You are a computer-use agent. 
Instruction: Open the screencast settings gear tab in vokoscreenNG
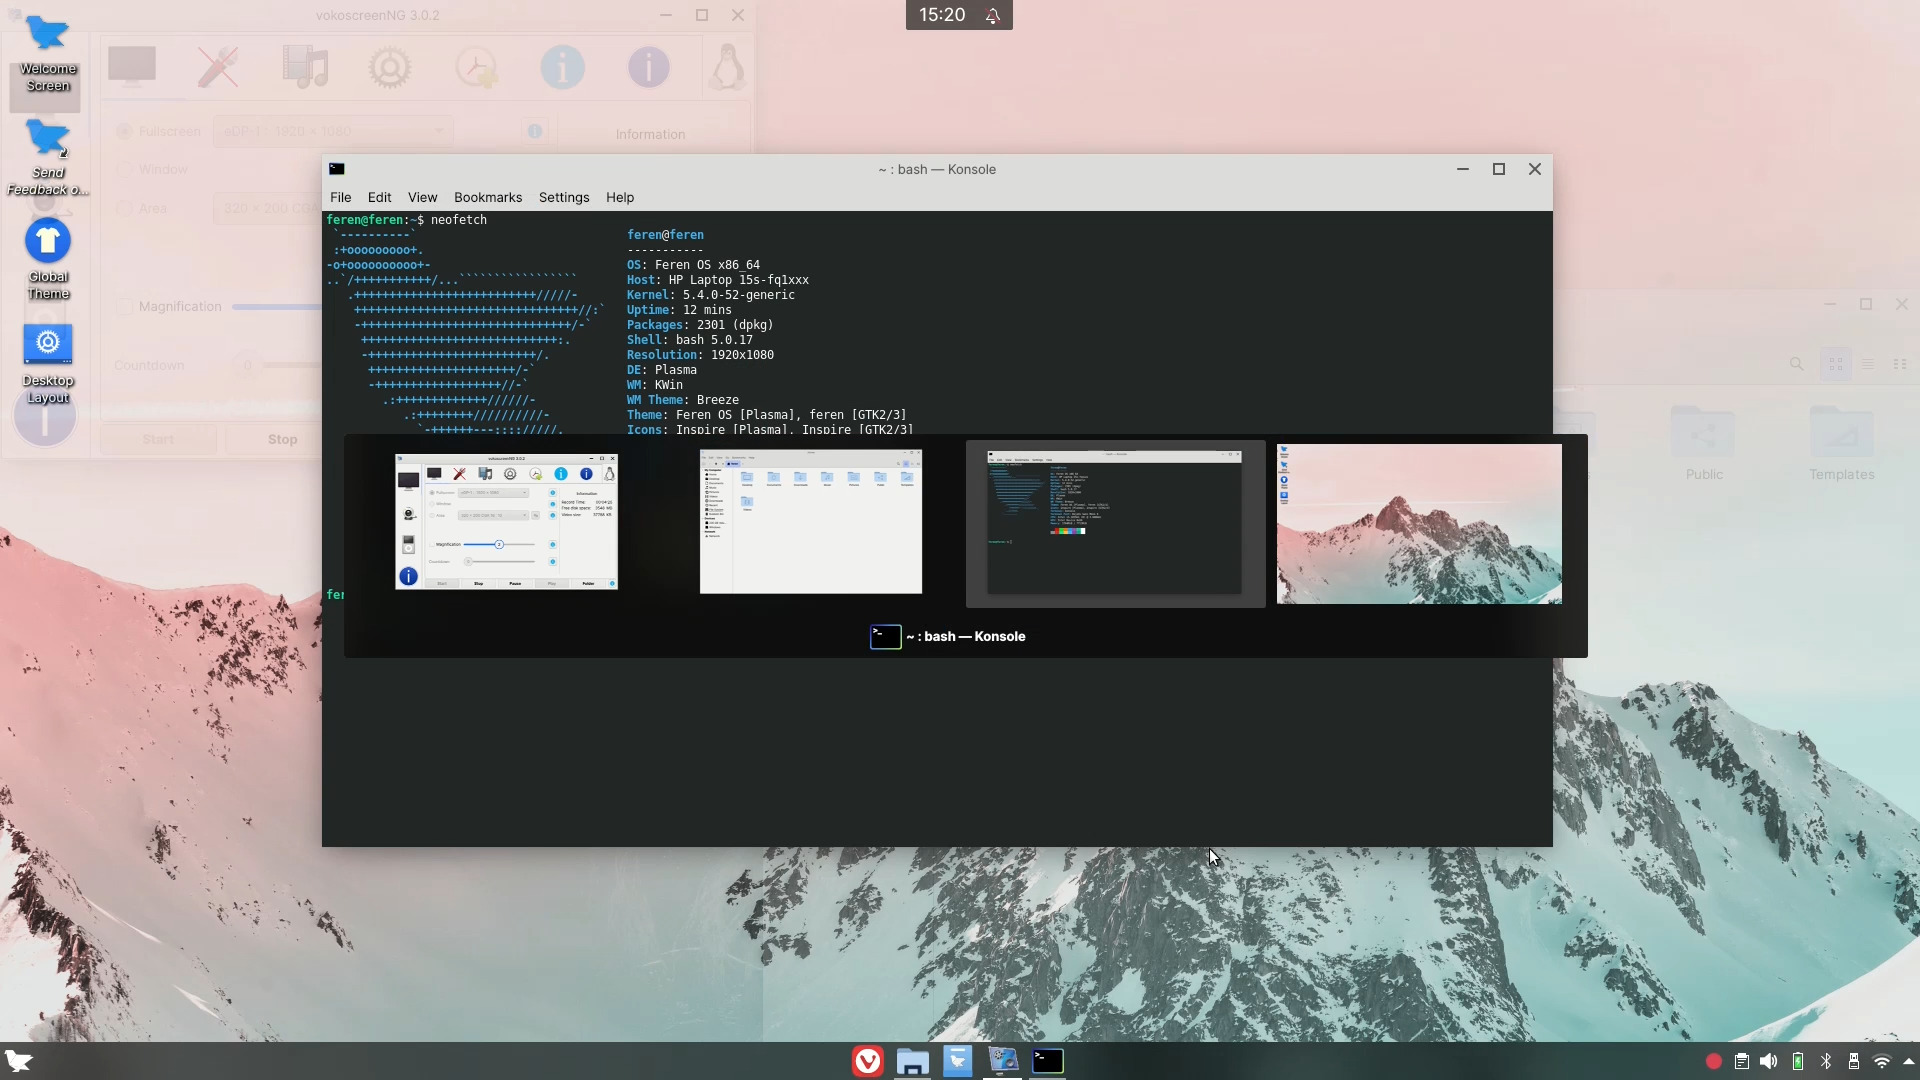(x=390, y=66)
